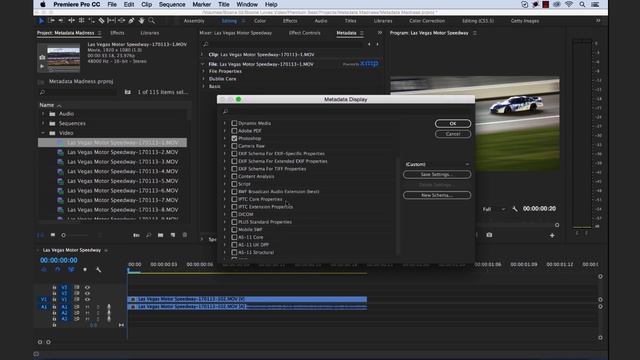Open program monitor wrench settings
This screenshot has height=360, width=640.
click(x=515, y=209)
